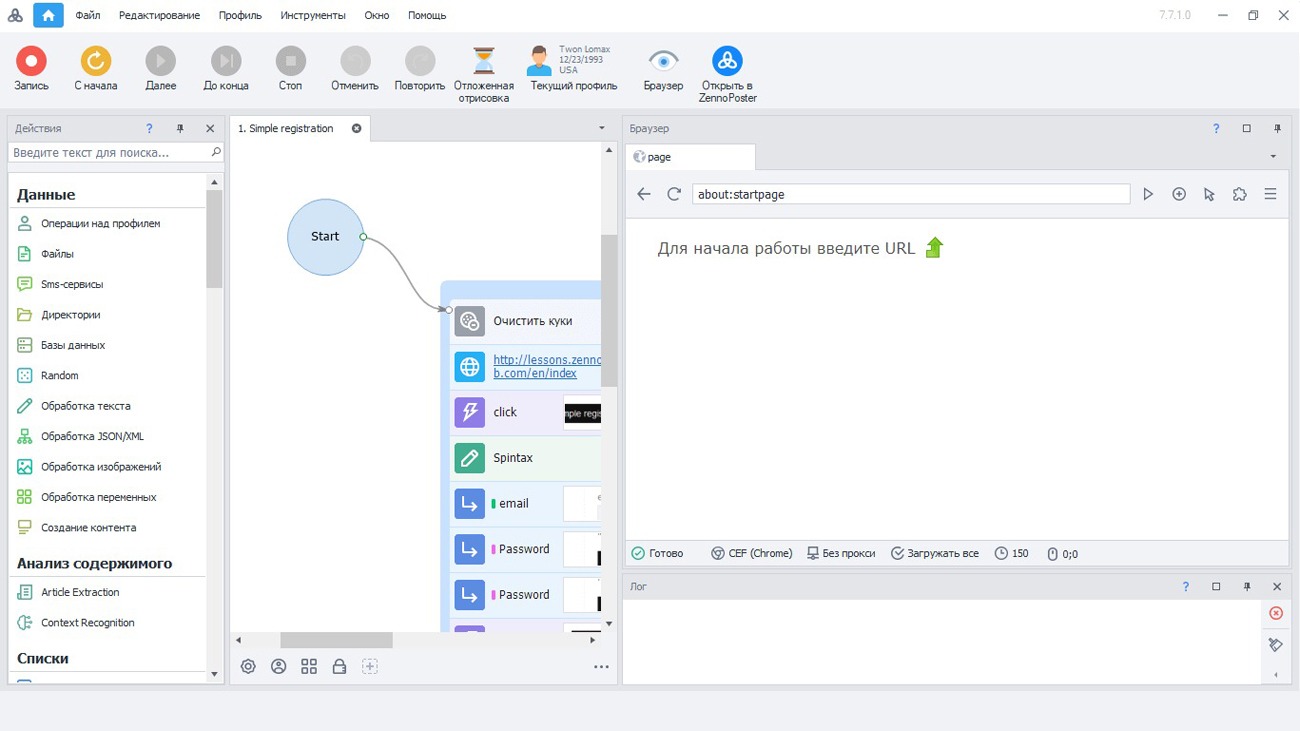This screenshot has height=731, width=1300.
Task: Clear the log with red X icon
Action: [1275, 613]
